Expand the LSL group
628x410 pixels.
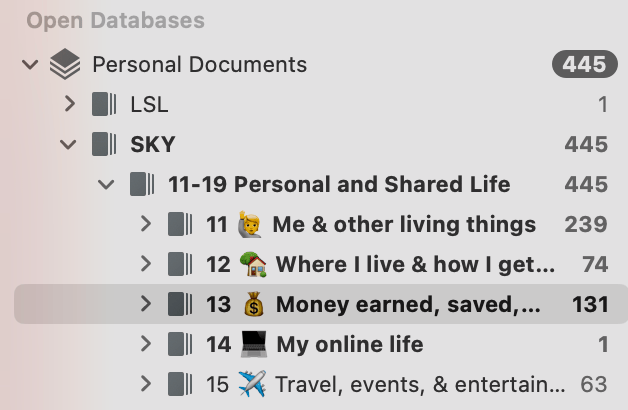[x=69, y=104]
